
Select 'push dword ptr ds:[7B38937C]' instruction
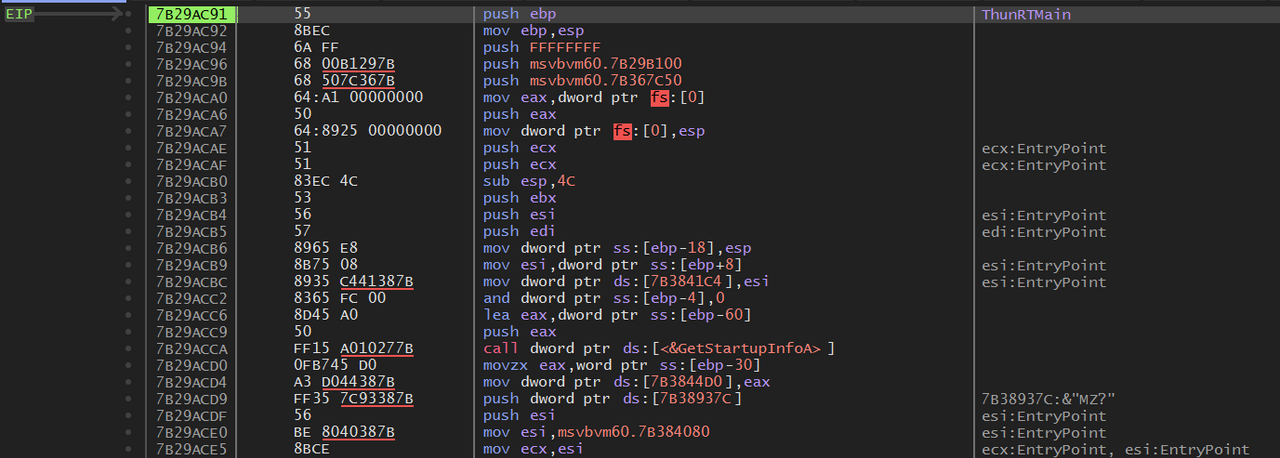click(613, 400)
